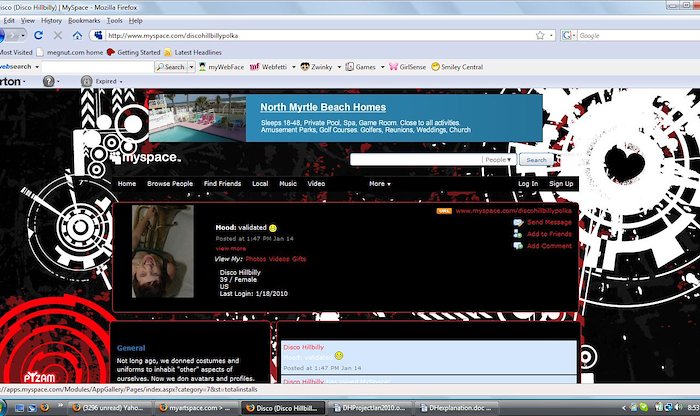Click the Find Friends nav link

(x=222, y=183)
